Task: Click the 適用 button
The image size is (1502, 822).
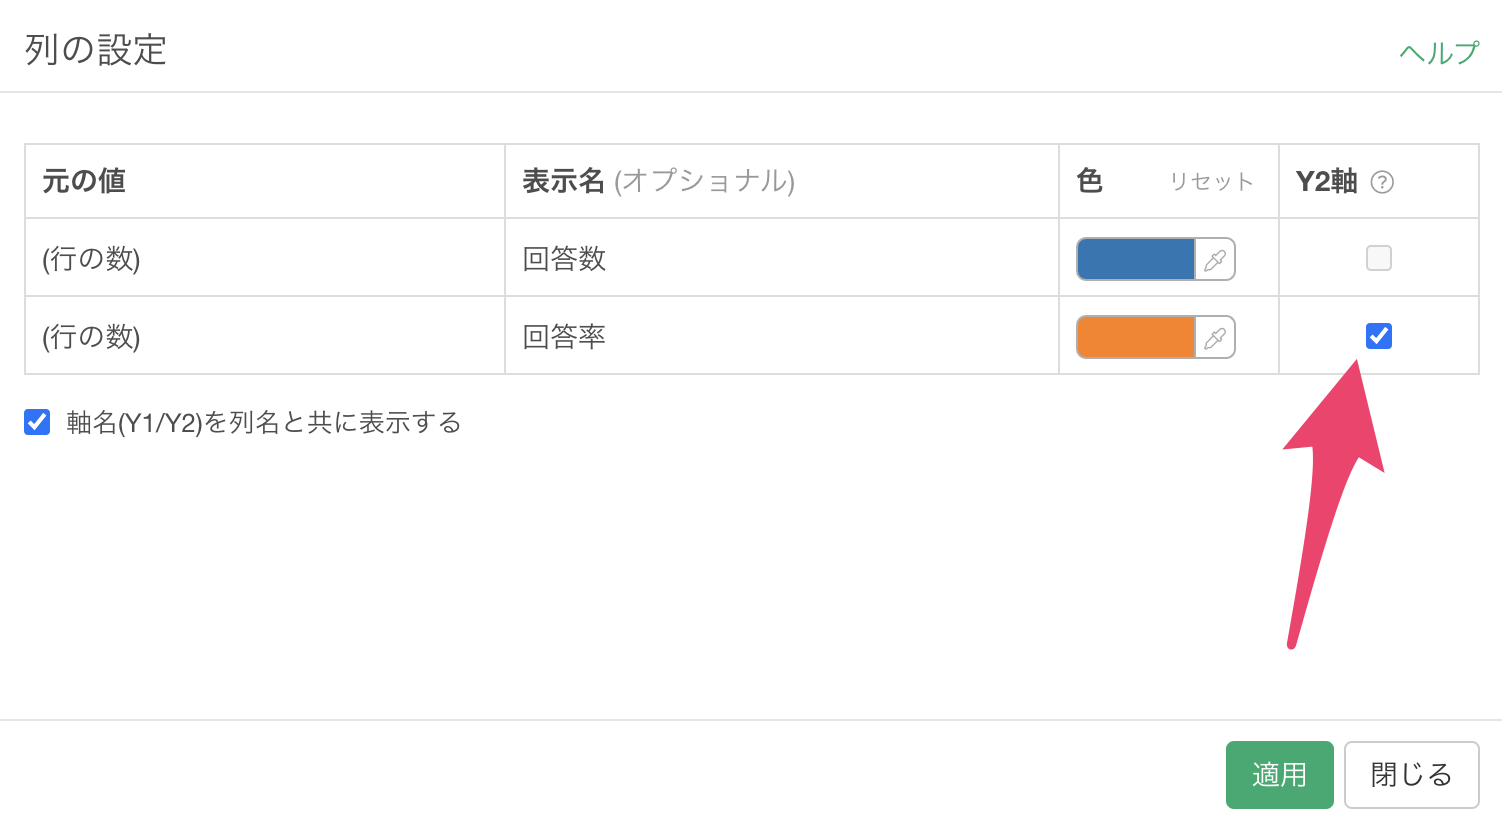Action: point(1279,774)
